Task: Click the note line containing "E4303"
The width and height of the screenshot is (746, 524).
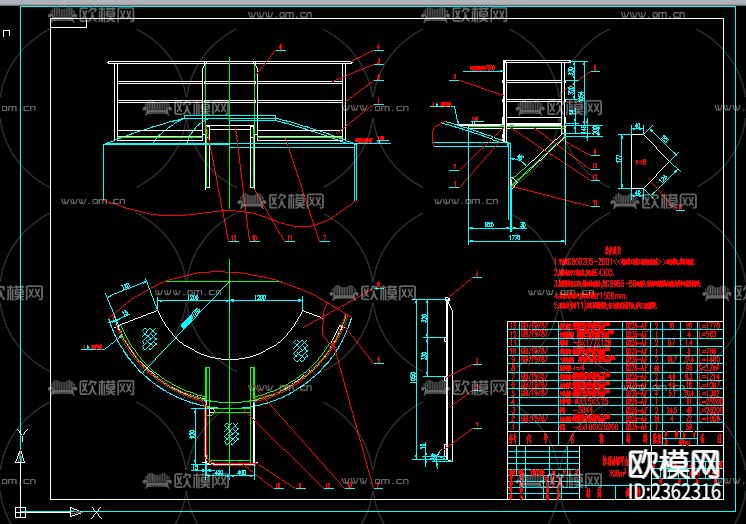Action: pos(584,273)
